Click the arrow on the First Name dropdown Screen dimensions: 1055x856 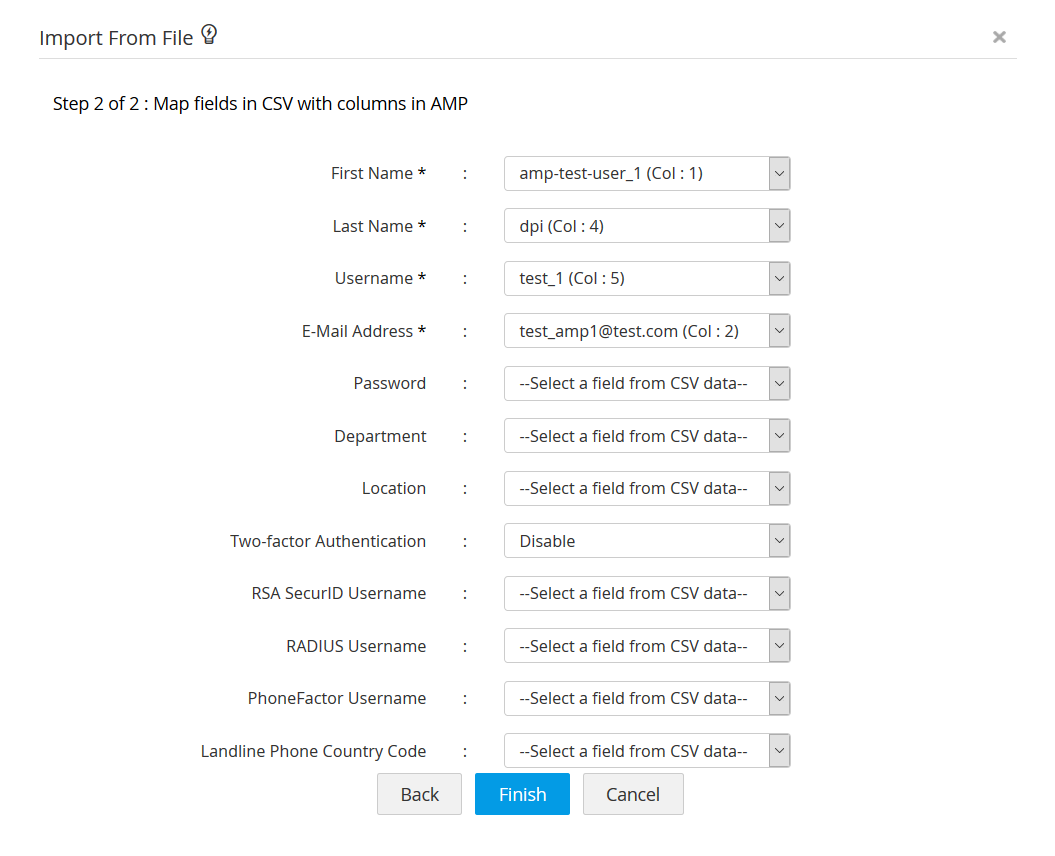pos(779,173)
